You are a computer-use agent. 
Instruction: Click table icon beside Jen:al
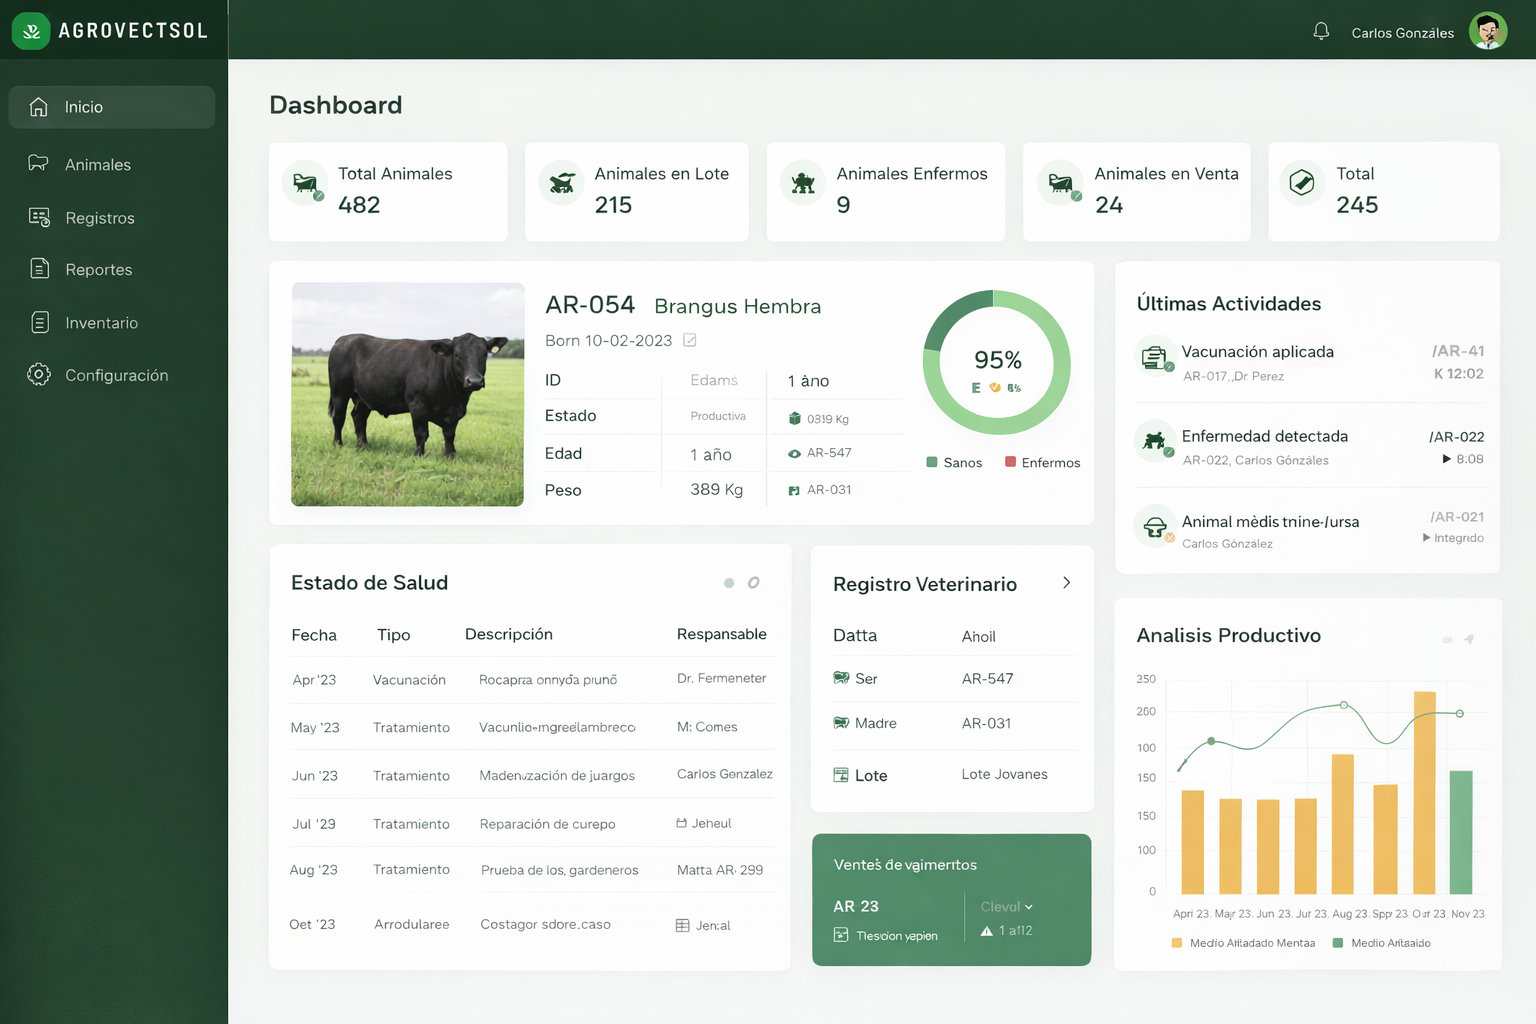(683, 926)
